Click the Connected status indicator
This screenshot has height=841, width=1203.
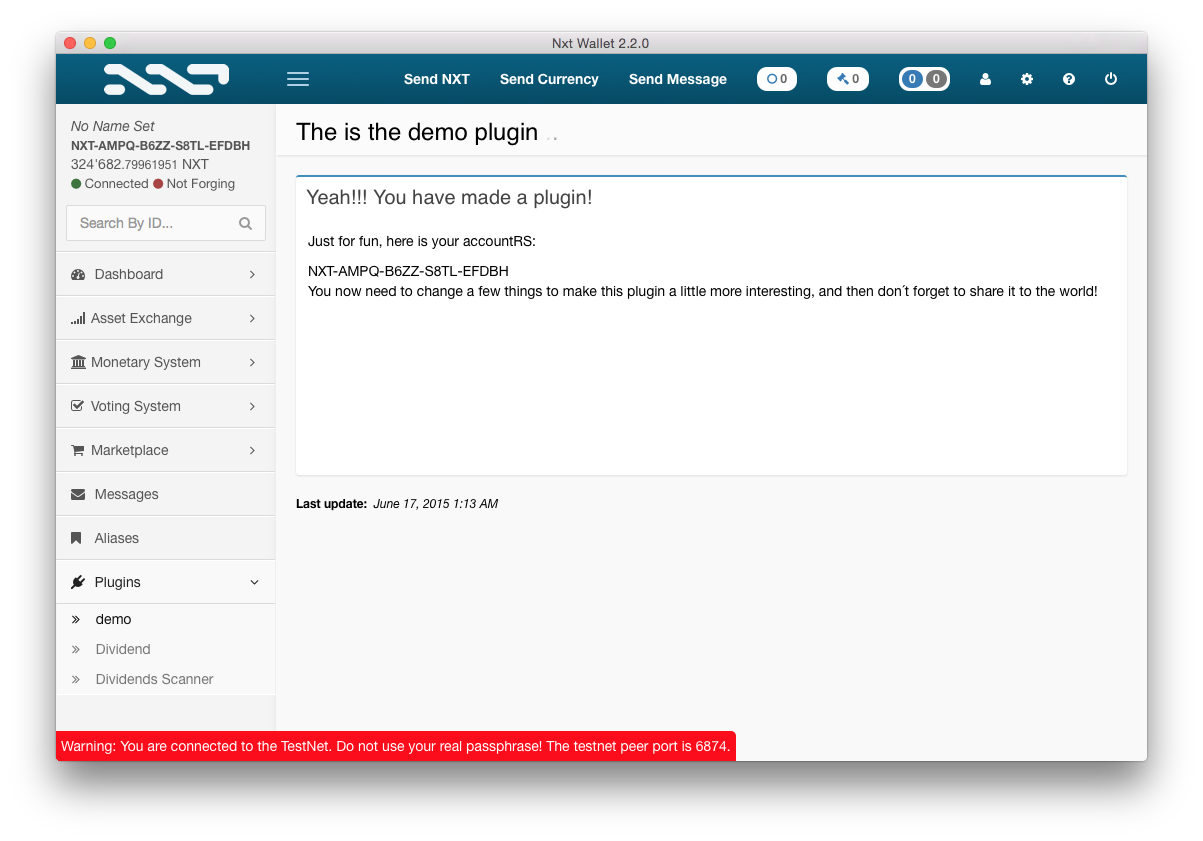110,184
